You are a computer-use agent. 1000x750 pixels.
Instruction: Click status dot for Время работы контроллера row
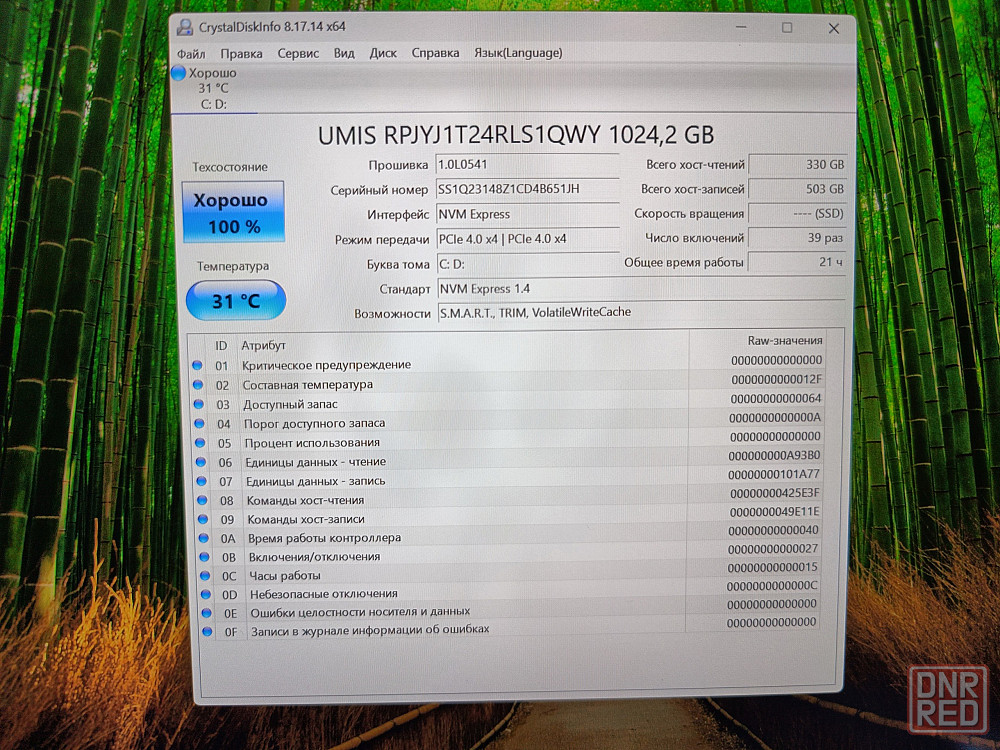point(203,538)
